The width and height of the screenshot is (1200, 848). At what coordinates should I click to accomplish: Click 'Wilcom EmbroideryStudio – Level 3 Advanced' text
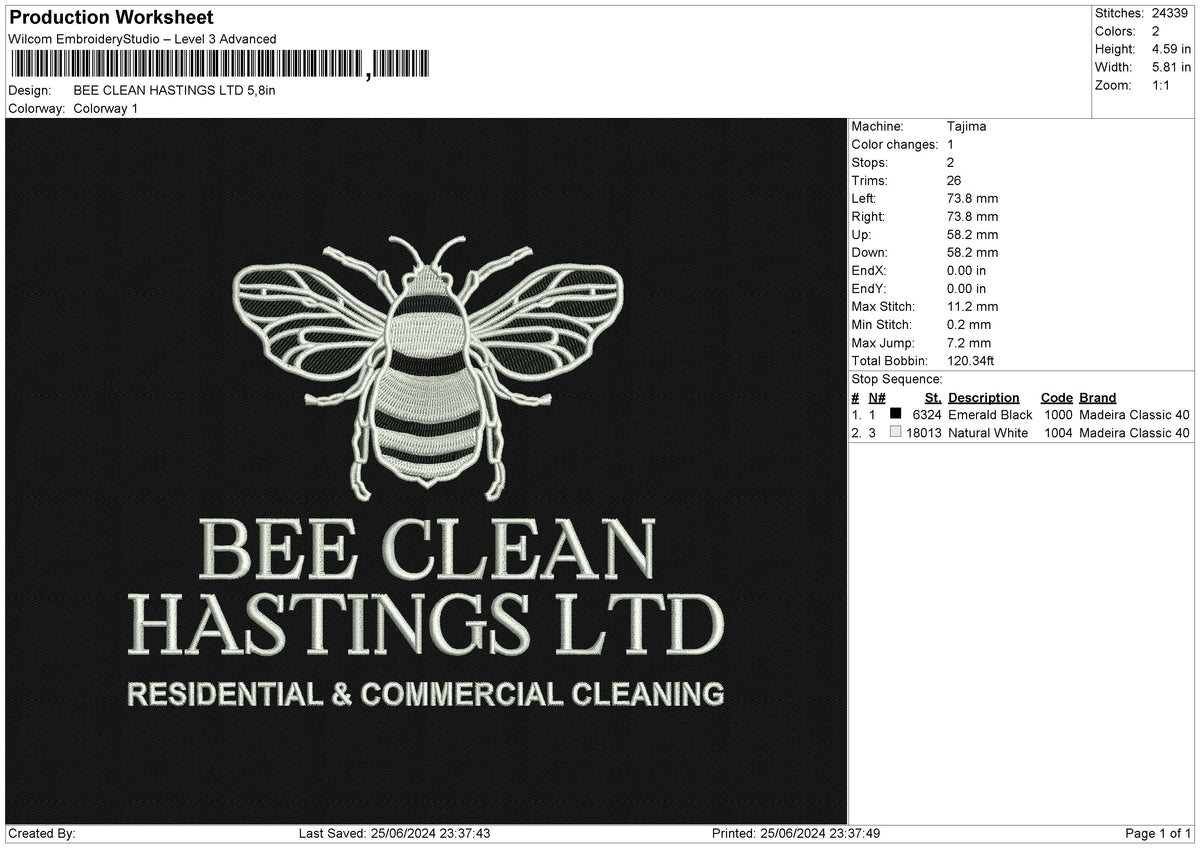142,39
